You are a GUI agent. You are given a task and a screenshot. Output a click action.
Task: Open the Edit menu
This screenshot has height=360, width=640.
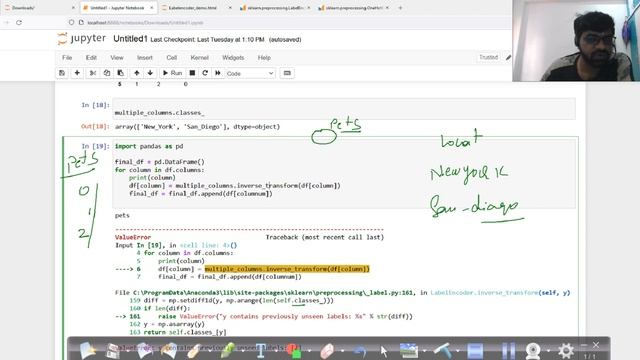pos(91,58)
